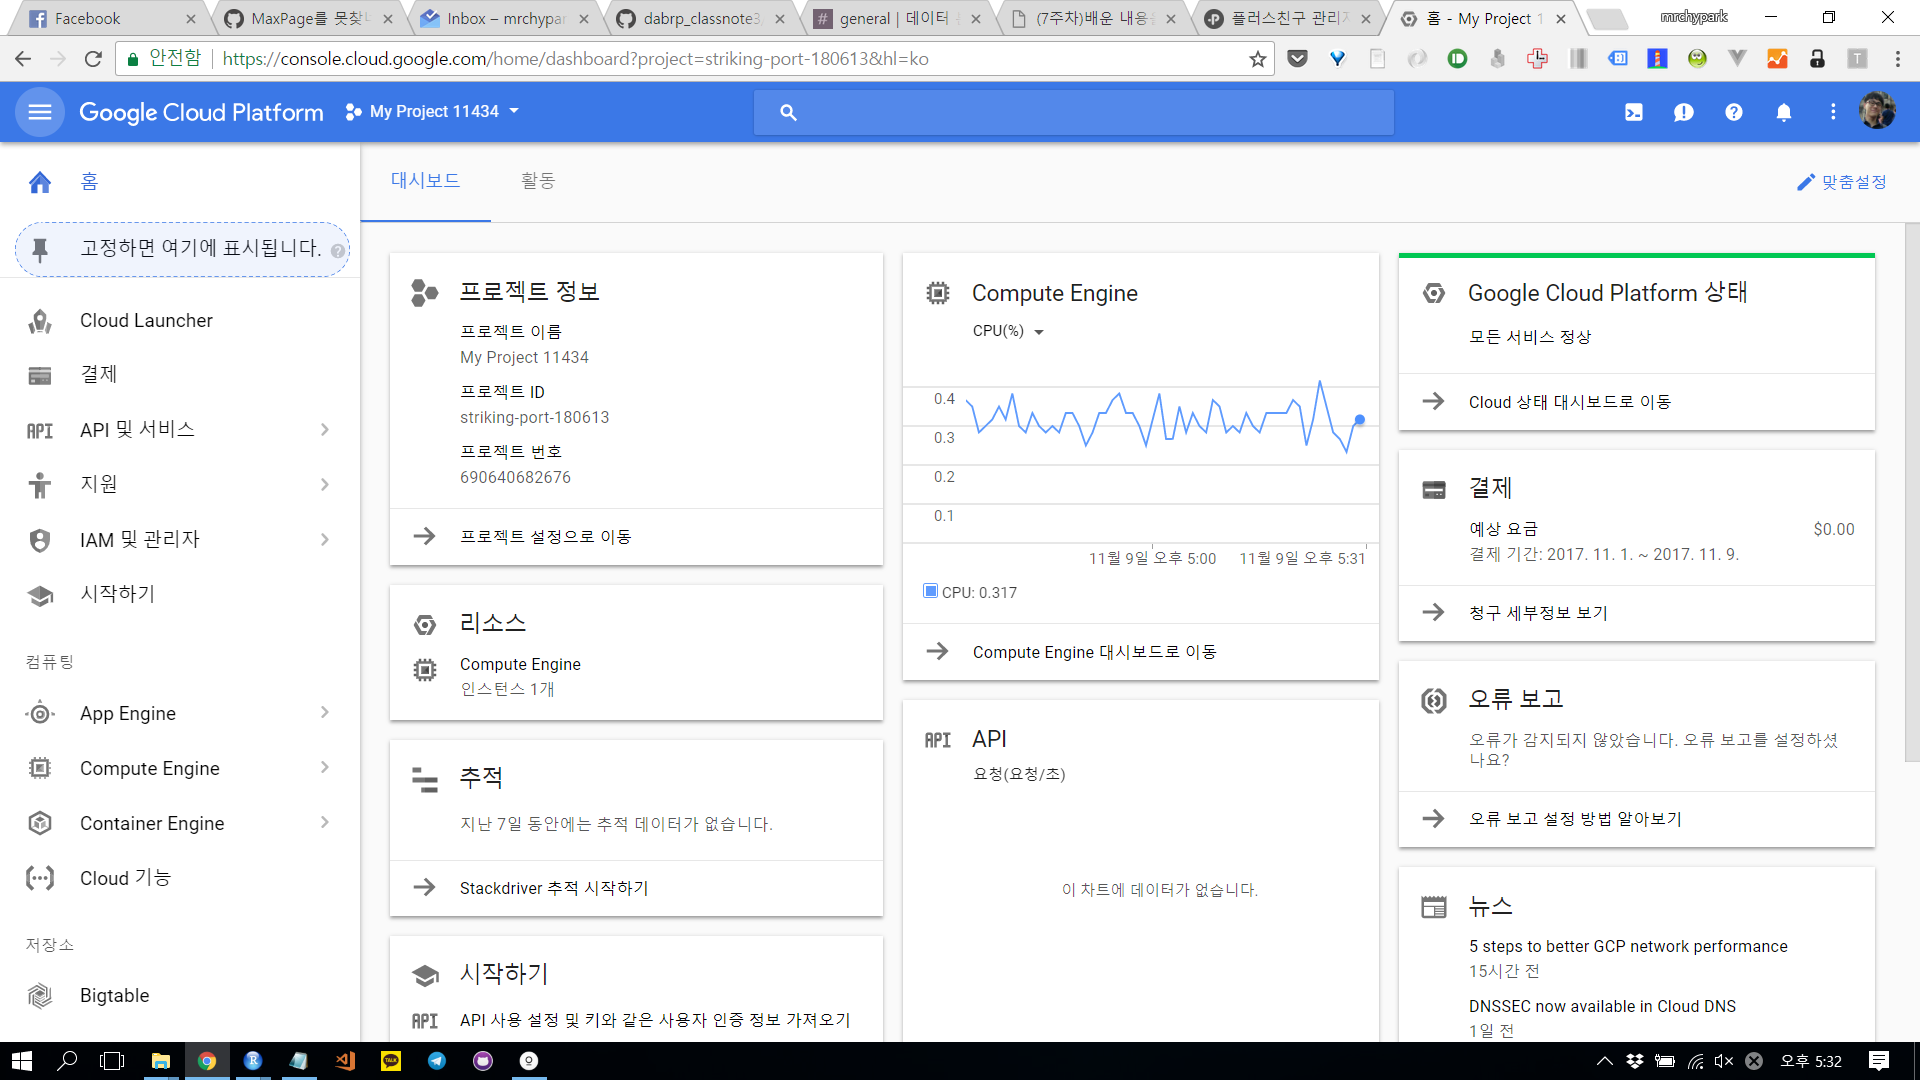
Task: Open Cloud Launcher from sidebar
Action: (x=146, y=320)
